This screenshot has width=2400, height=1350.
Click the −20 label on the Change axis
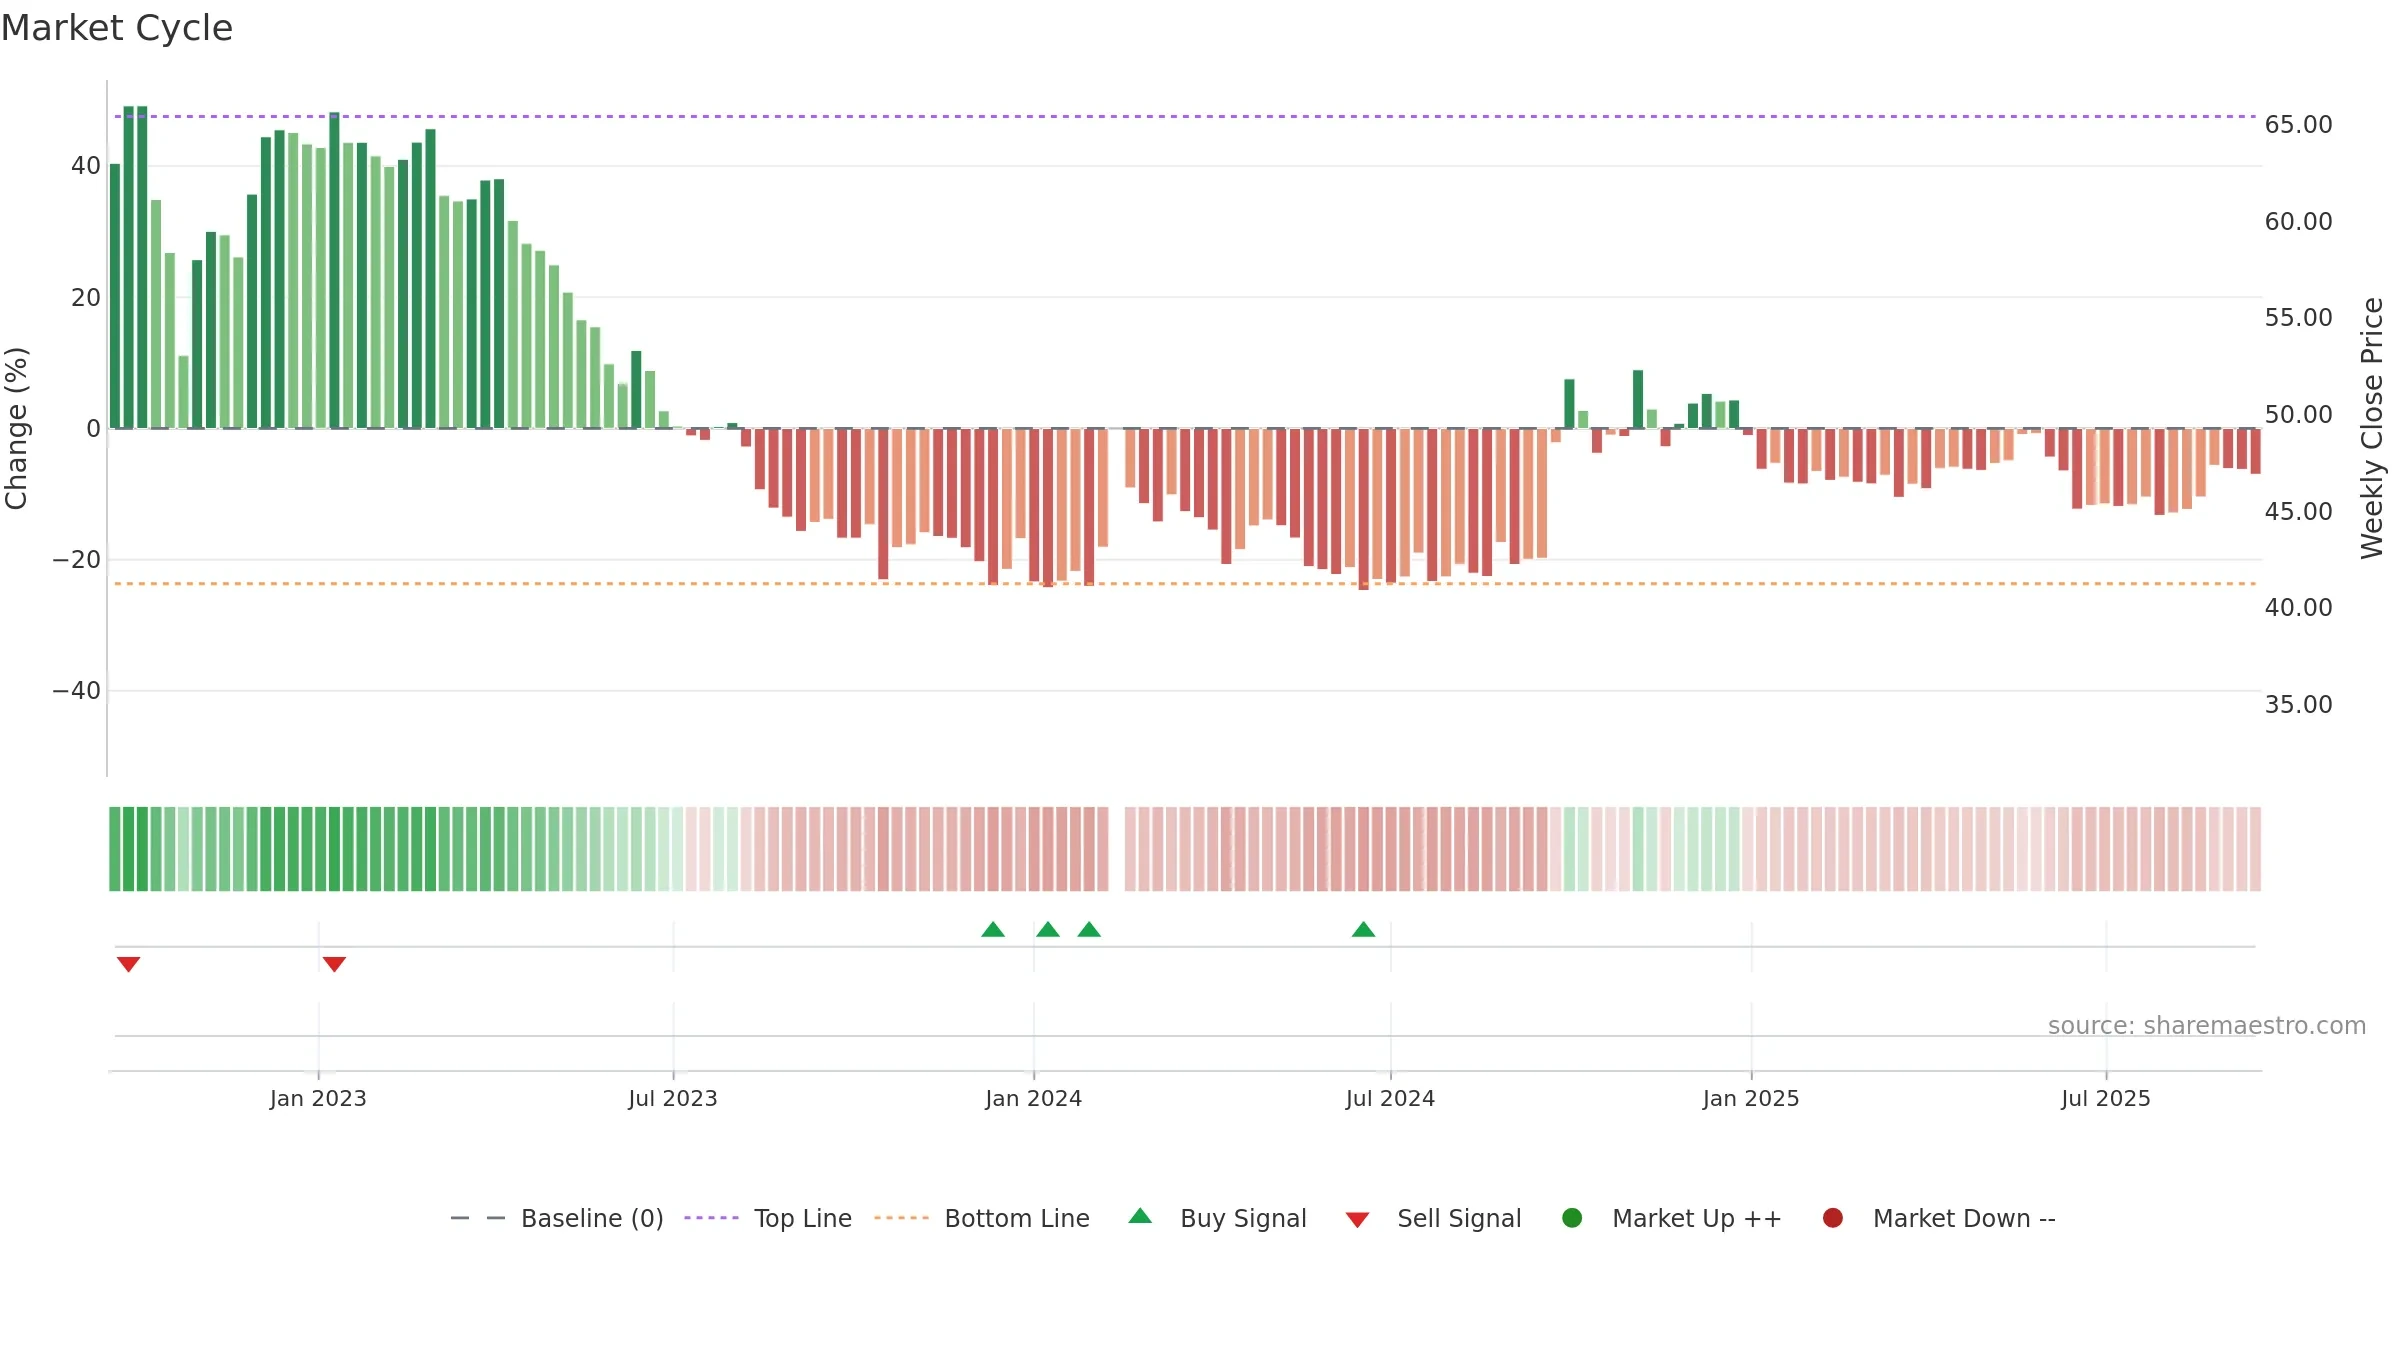click(77, 560)
